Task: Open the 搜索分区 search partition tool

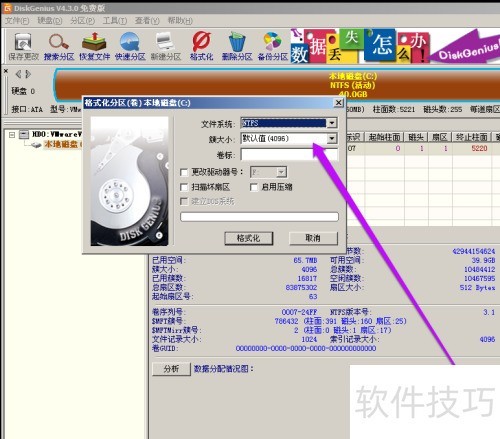Action: pos(59,47)
